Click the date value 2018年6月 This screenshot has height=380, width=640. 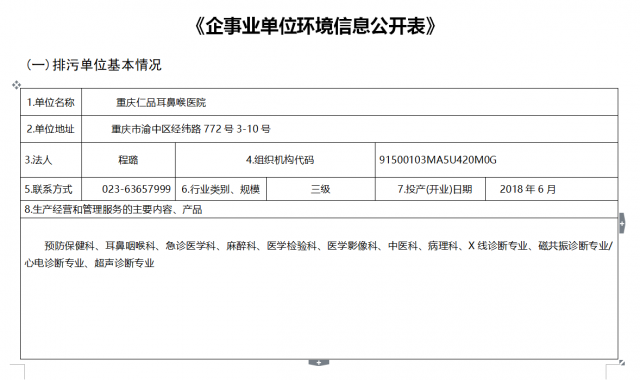[x=528, y=189]
